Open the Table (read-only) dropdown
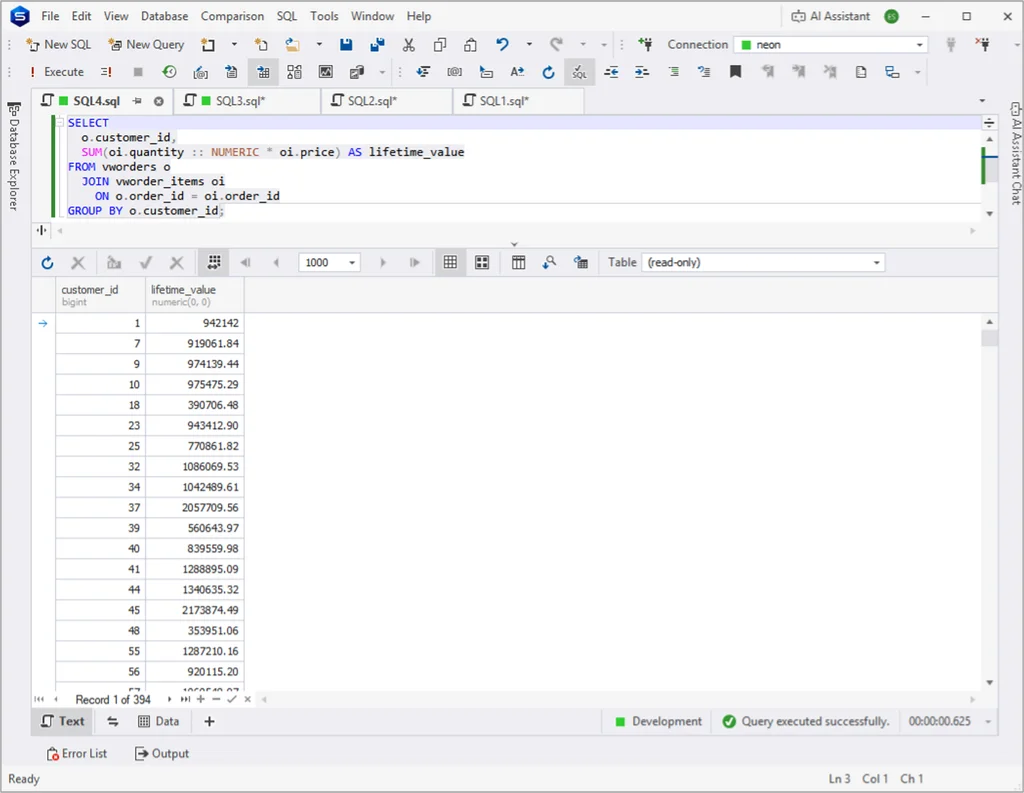Image resolution: width=1024 pixels, height=793 pixels. click(x=876, y=263)
